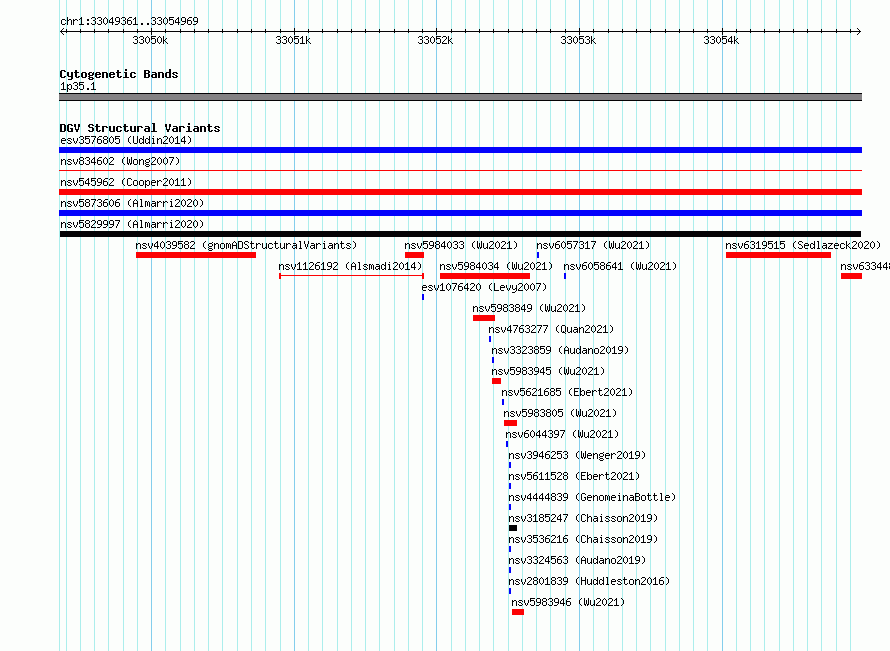Open nsv5984033 (Wu2021) label
The image size is (890, 651).
[x=461, y=245]
